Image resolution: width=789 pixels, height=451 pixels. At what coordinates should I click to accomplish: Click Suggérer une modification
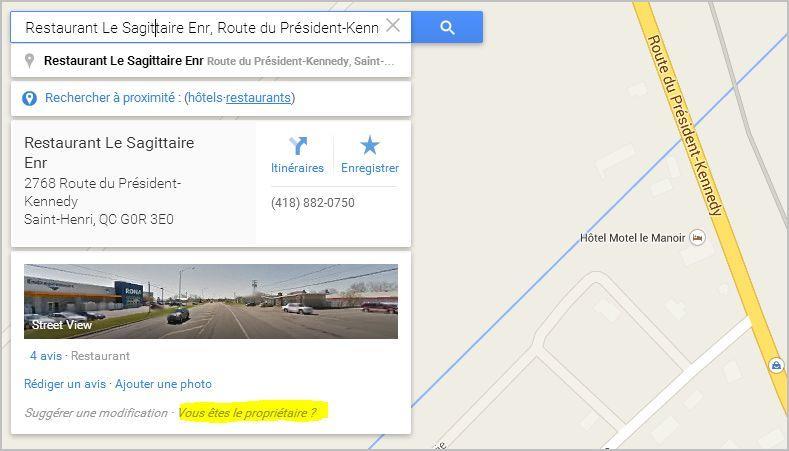click(x=96, y=413)
